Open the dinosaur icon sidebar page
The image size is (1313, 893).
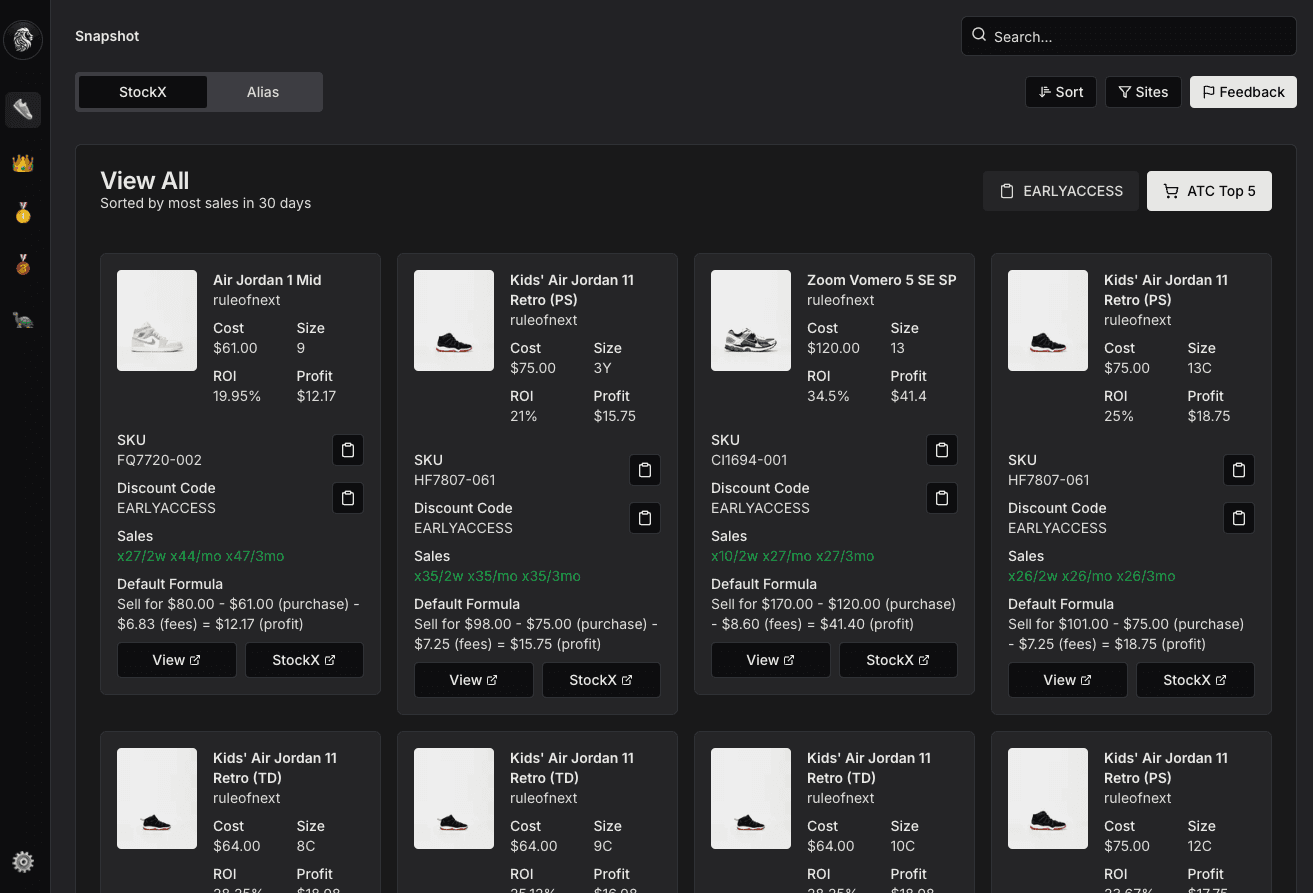[x=23, y=319]
